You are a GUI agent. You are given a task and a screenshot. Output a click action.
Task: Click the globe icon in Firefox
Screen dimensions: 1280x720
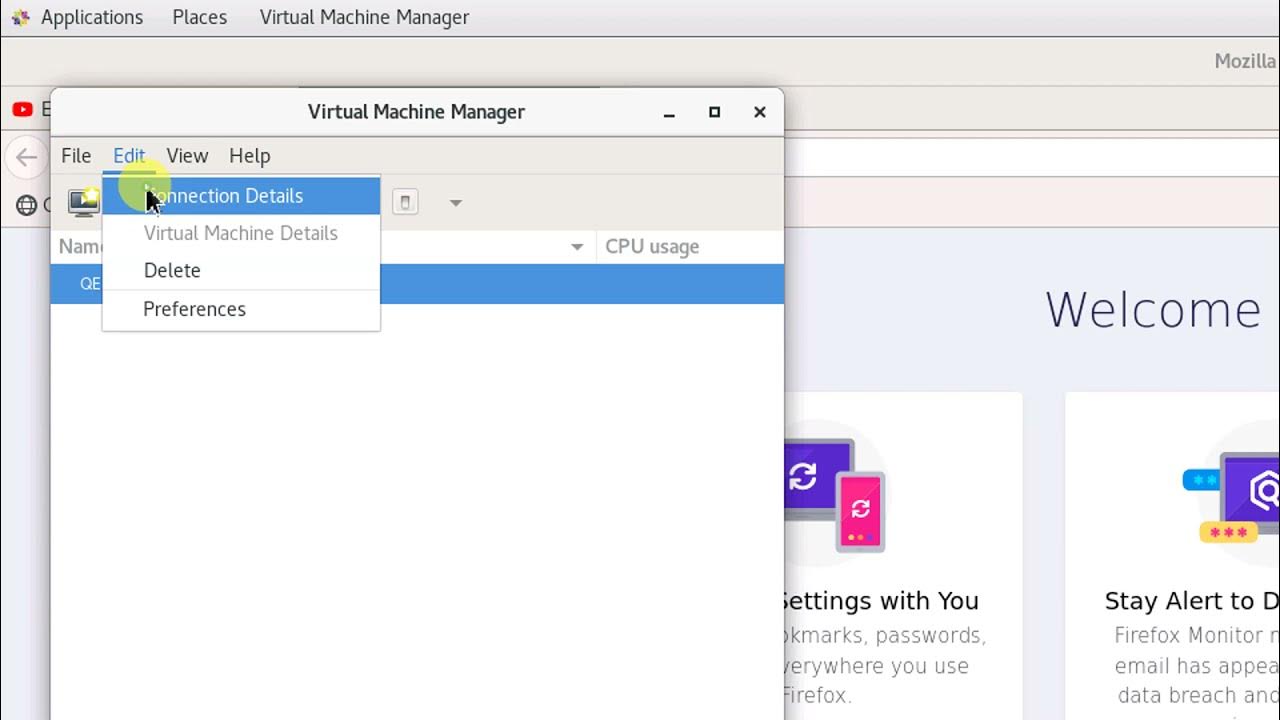26,205
